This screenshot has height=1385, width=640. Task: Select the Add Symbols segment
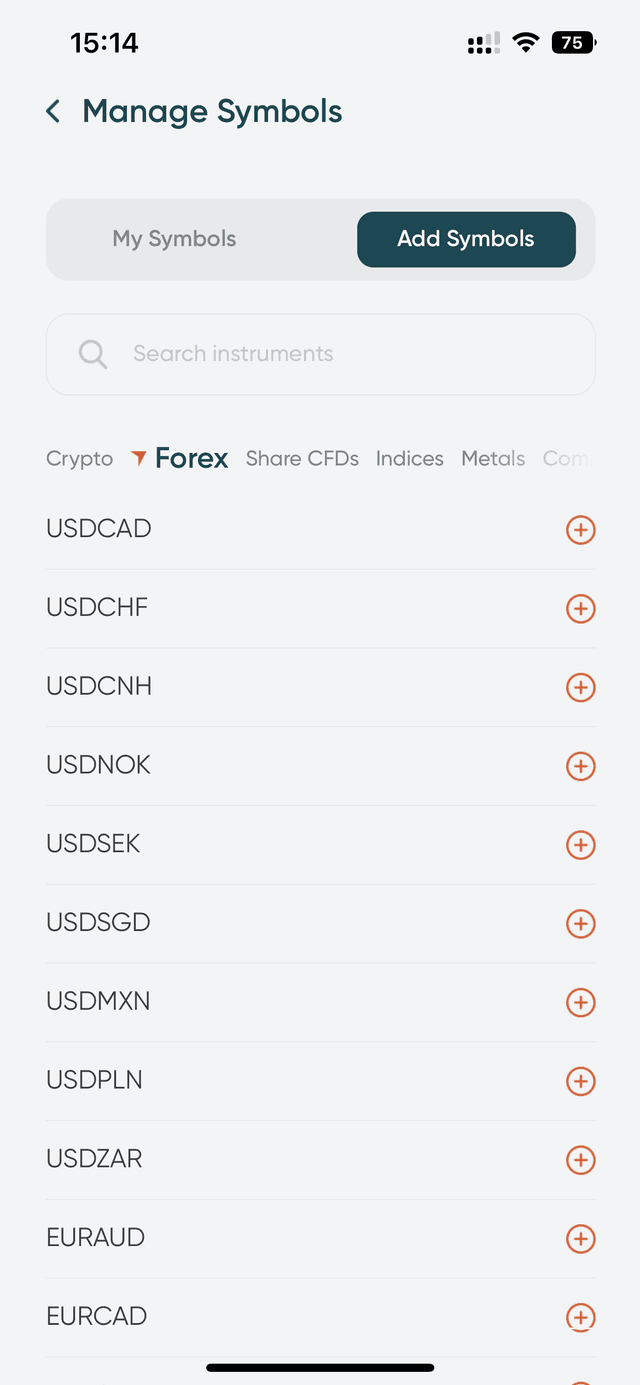(x=466, y=239)
